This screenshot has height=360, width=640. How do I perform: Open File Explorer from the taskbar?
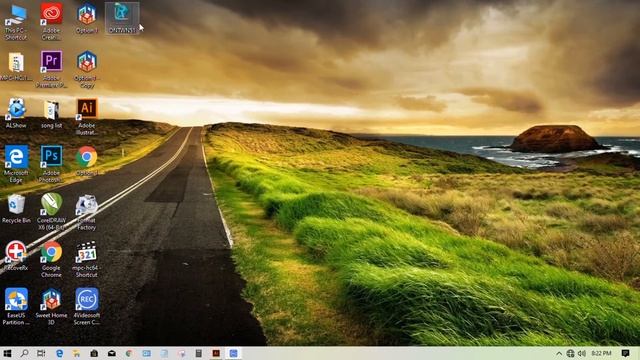click(x=76, y=353)
